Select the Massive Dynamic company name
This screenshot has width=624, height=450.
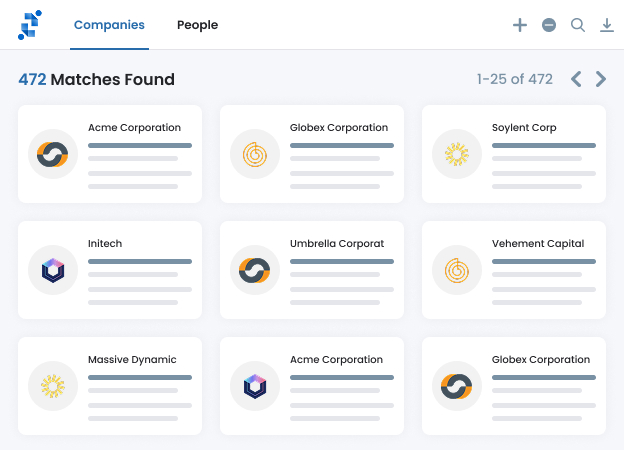pyautogui.click(x=132, y=360)
